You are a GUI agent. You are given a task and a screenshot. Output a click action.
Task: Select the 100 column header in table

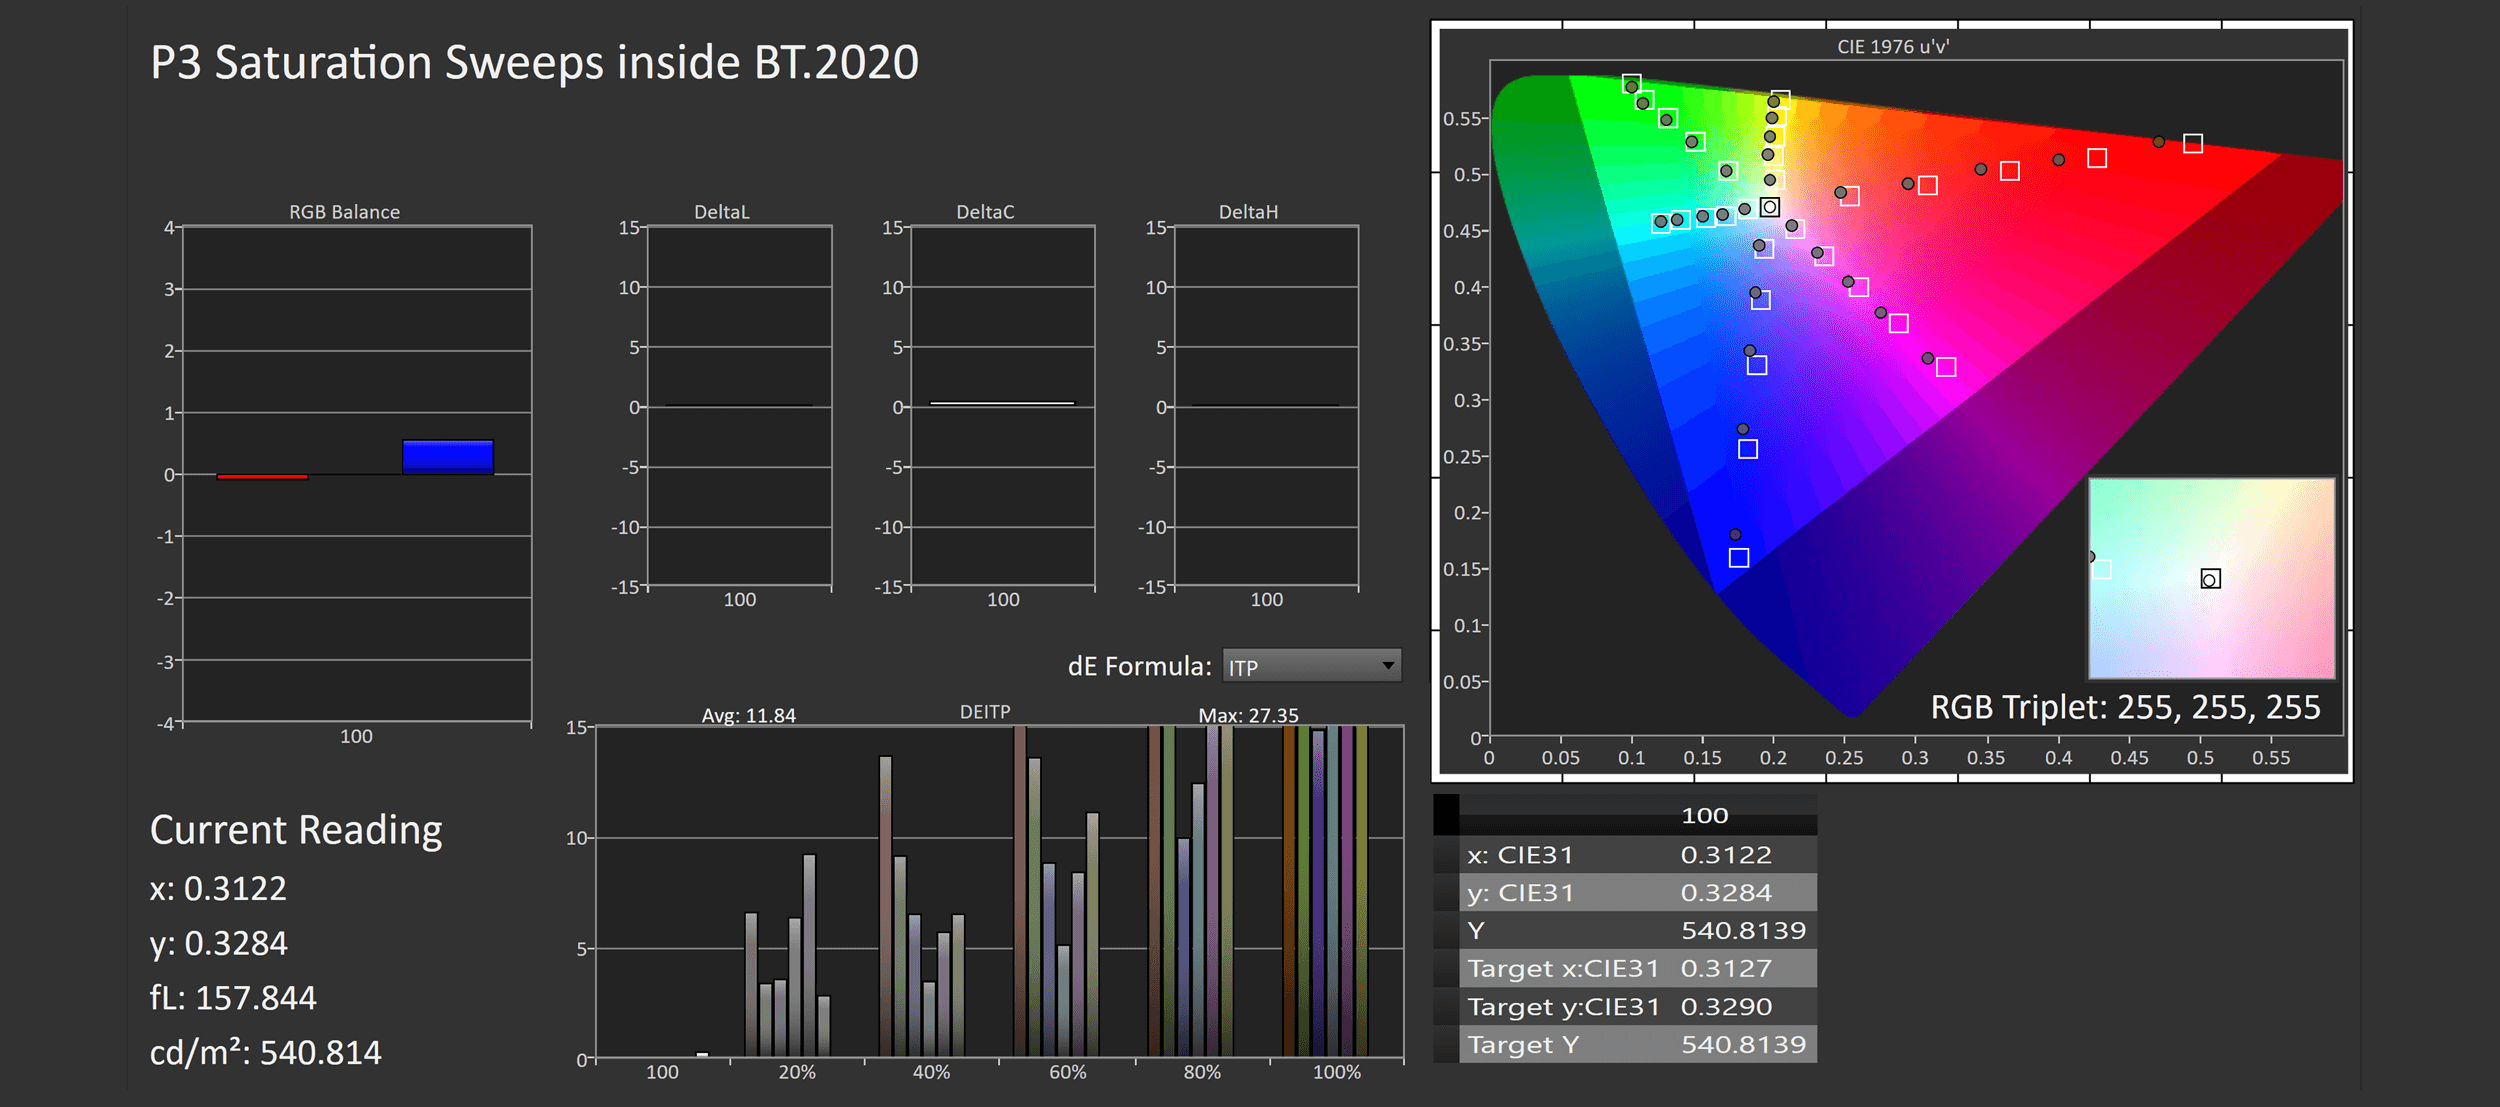pyautogui.click(x=1704, y=816)
